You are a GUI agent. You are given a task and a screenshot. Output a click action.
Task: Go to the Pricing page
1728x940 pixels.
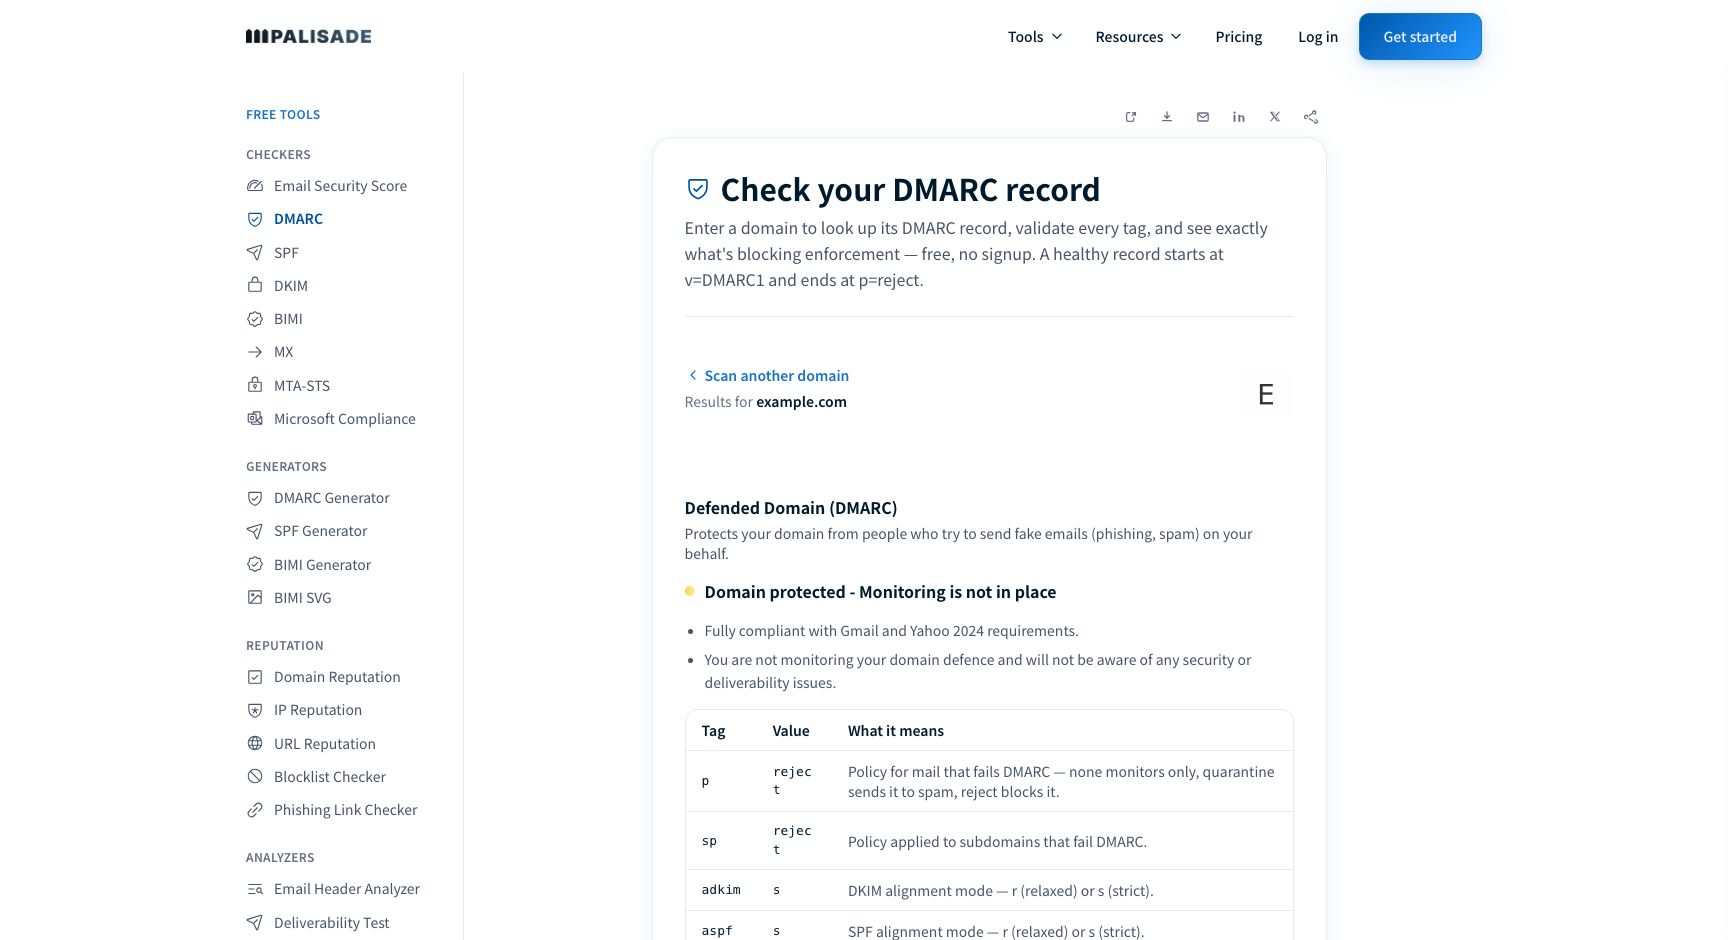(1238, 37)
